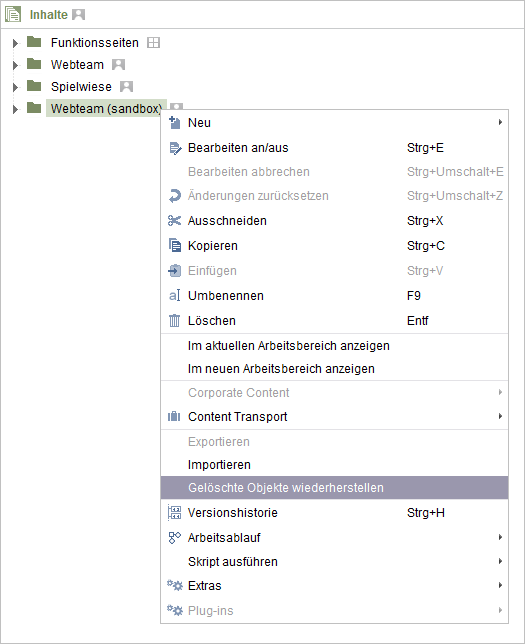Expand the Spielwiese folder tree node
The image size is (525, 644).
tap(16, 87)
